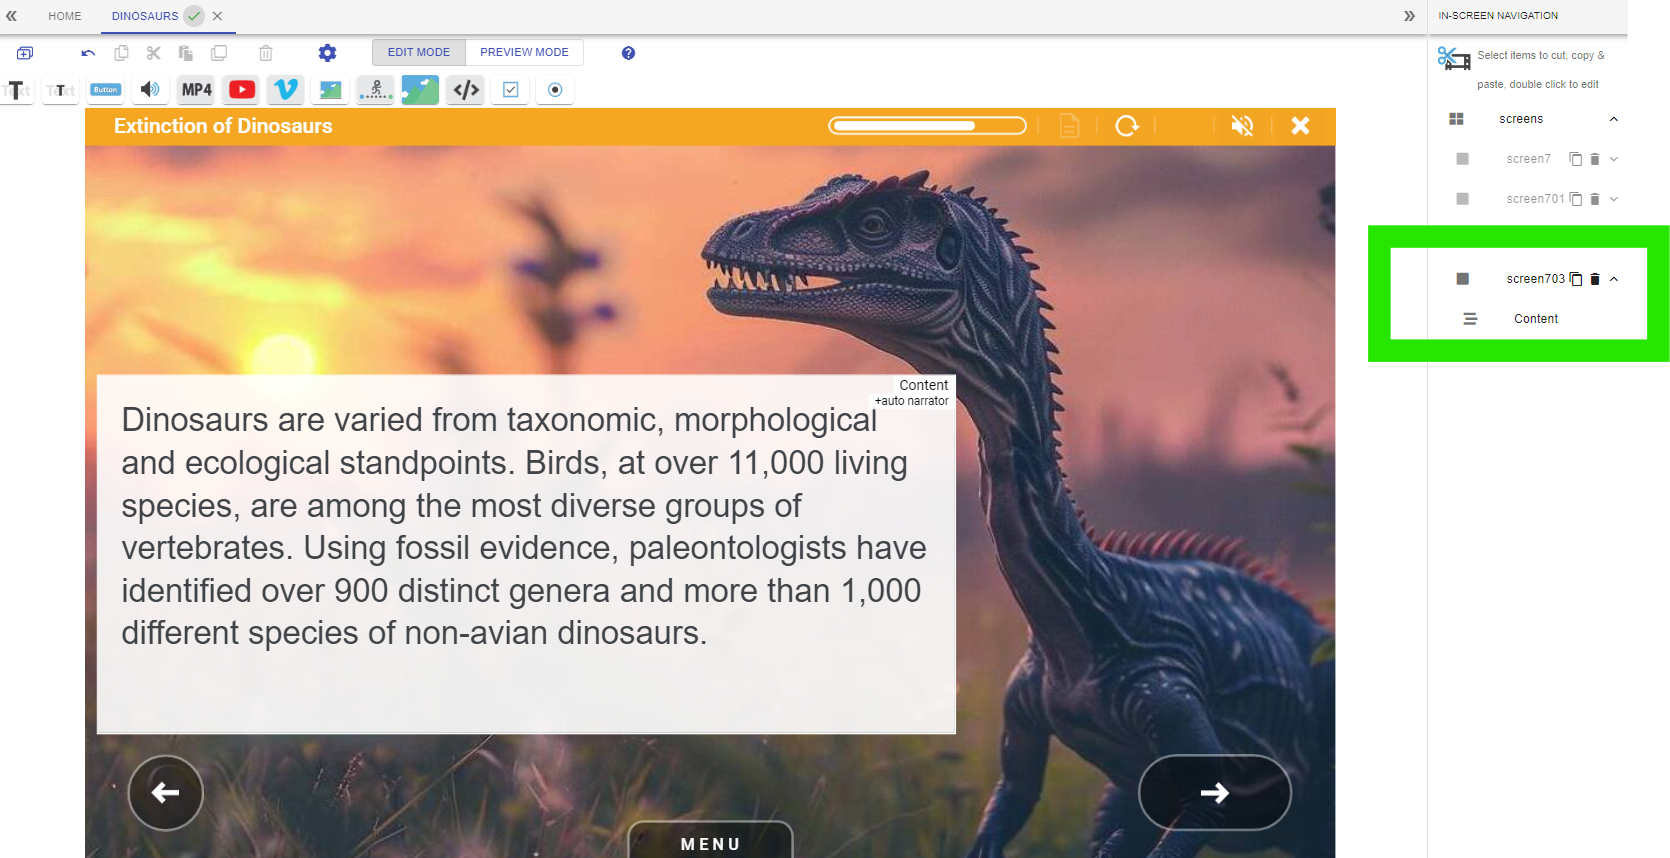Open the settings gear
Image resolution: width=1670 pixels, height=858 pixels.
click(x=327, y=53)
